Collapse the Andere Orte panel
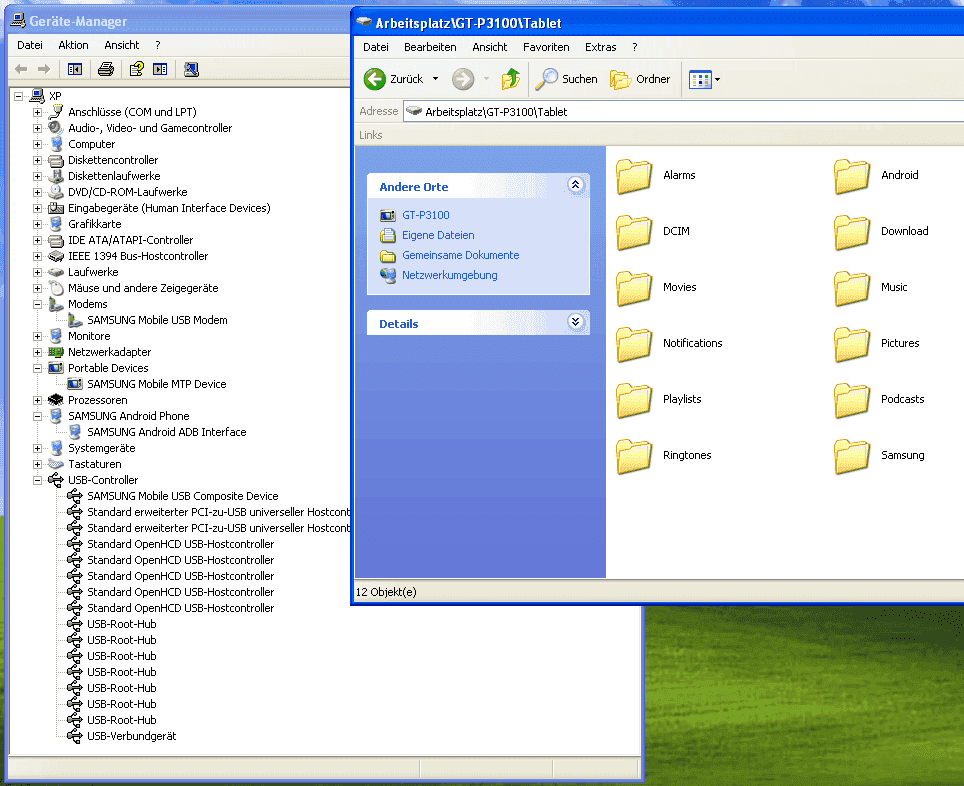 coord(575,185)
